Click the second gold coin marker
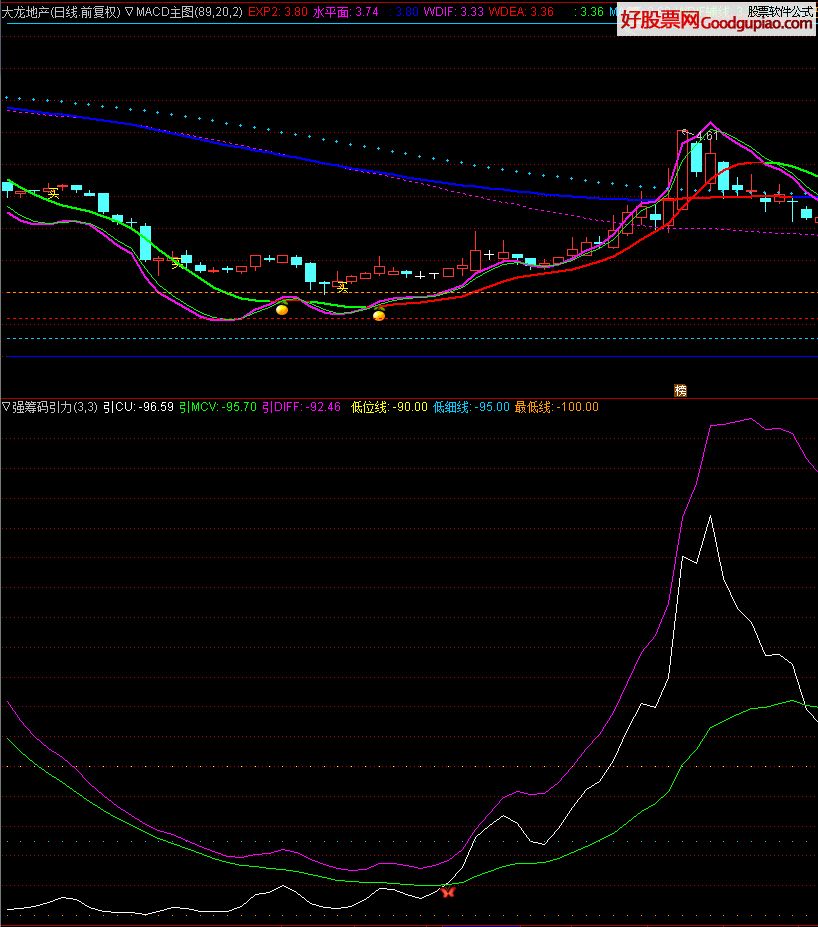Image resolution: width=818 pixels, height=927 pixels. coord(379,316)
